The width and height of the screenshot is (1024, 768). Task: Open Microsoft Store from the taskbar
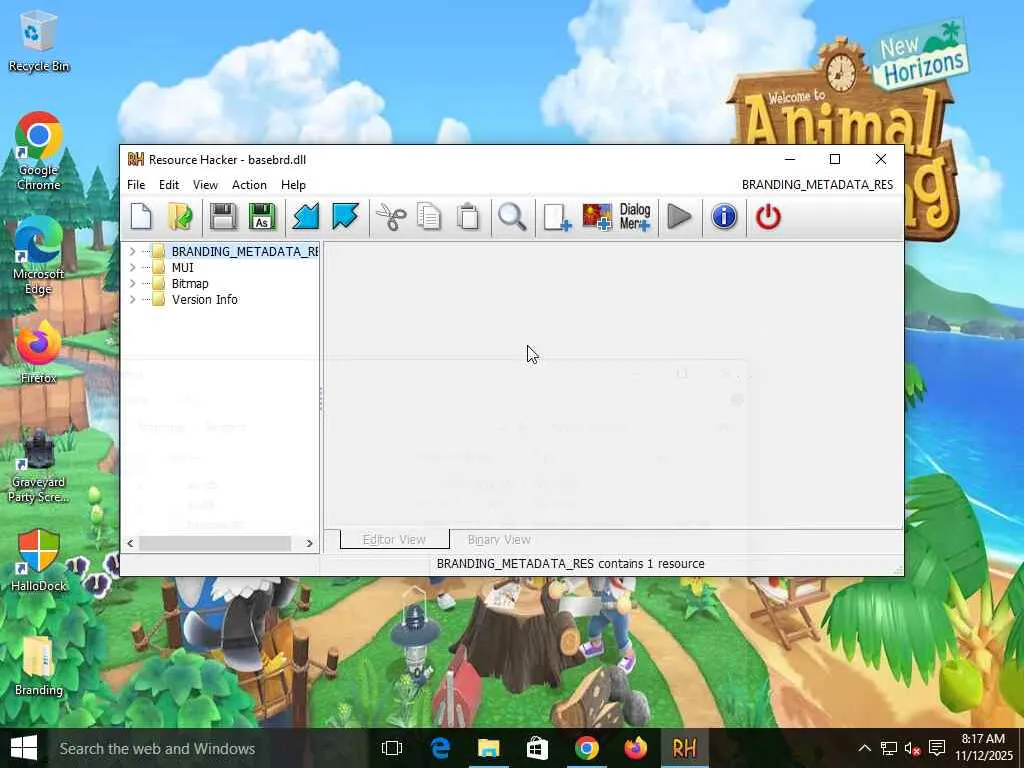[x=537, y=748]
